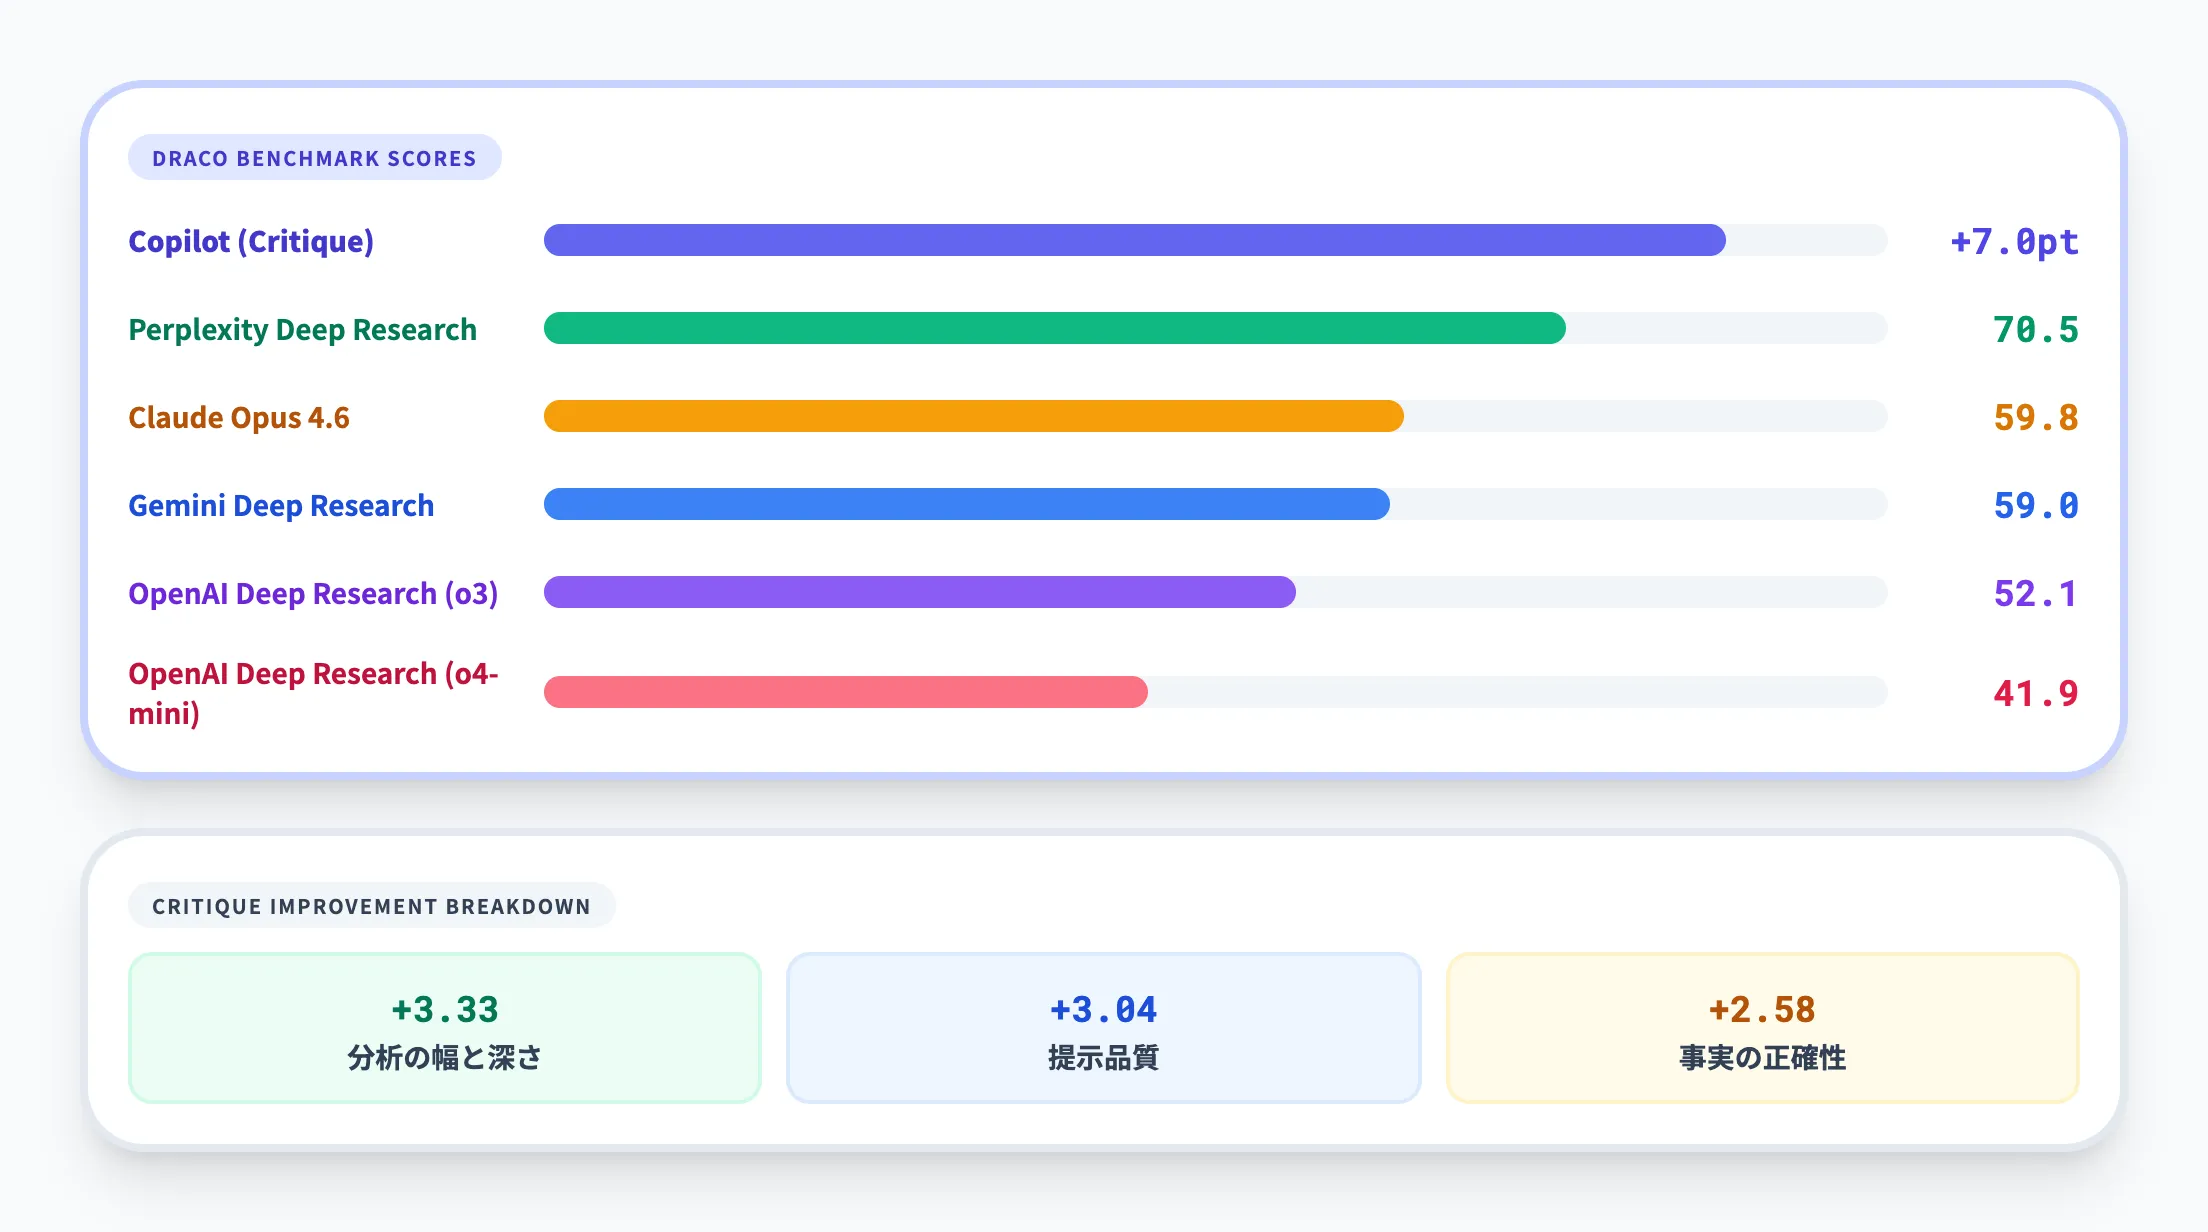
Task: Click the +7.0pt score value
Action: coord(2014,241)
